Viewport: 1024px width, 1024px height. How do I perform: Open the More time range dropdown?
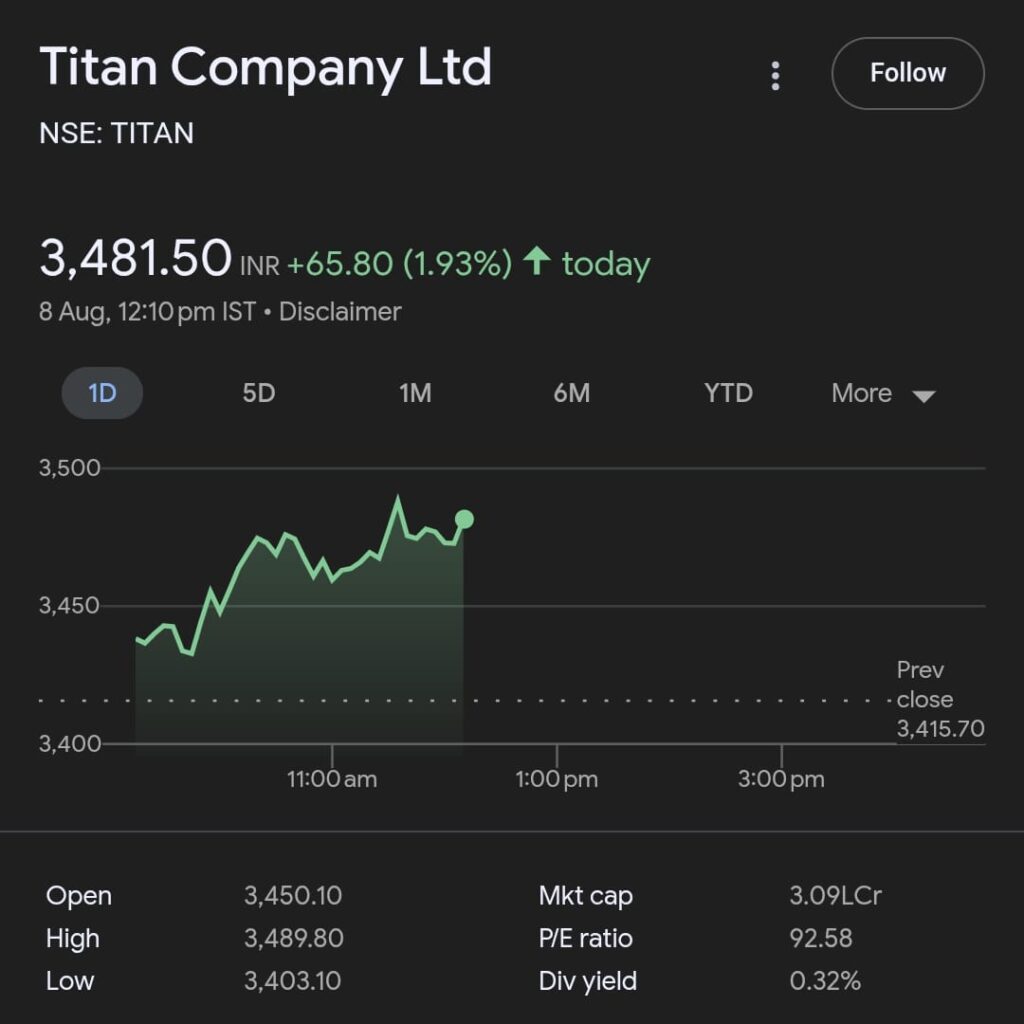coord(860,393)
